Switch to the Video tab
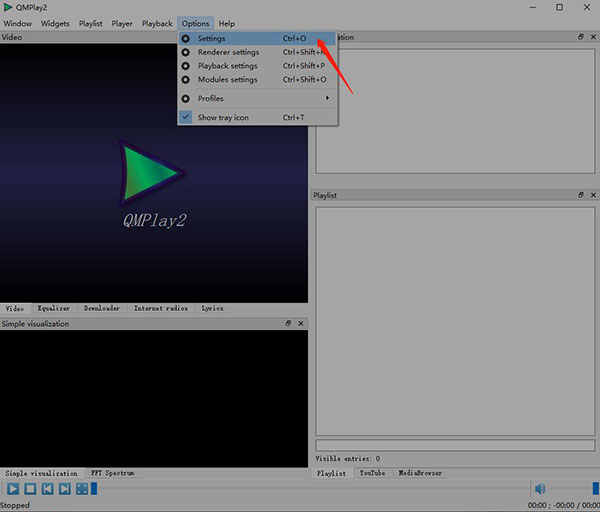The height and width of the screenshot is (512, 600). tap(15, 308)
